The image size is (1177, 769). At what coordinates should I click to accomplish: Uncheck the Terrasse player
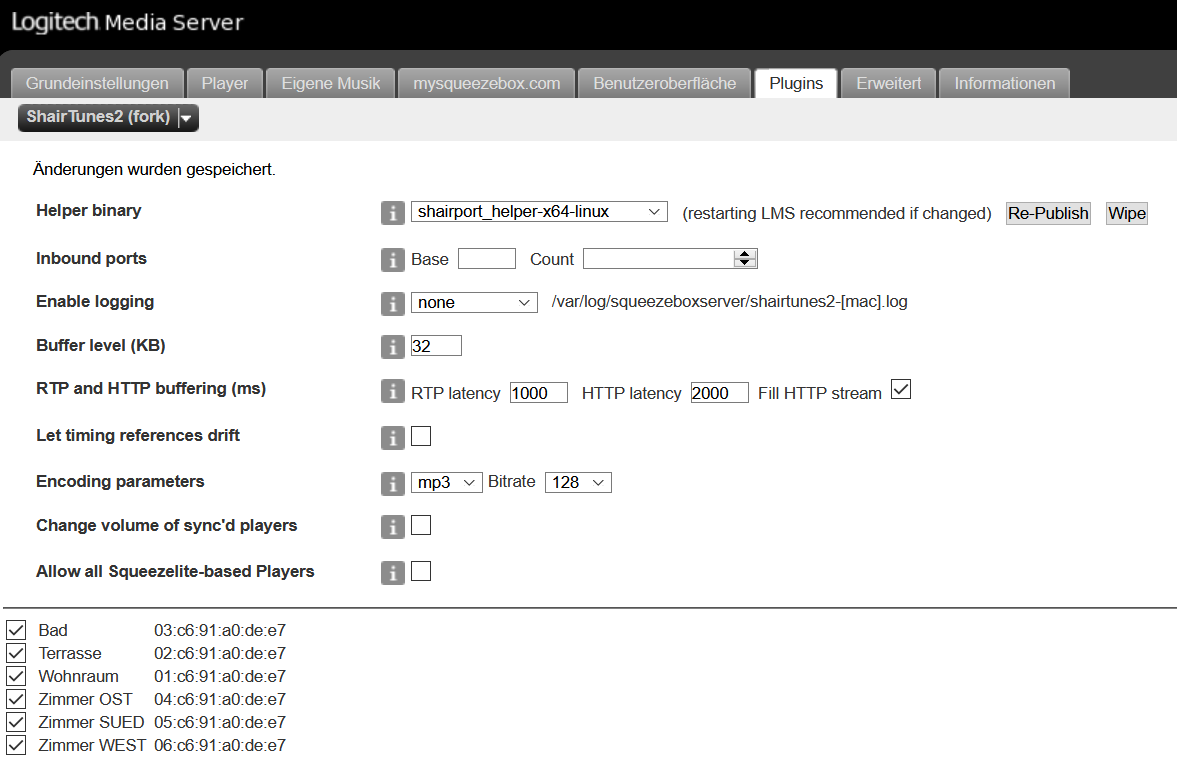point(16,653)
